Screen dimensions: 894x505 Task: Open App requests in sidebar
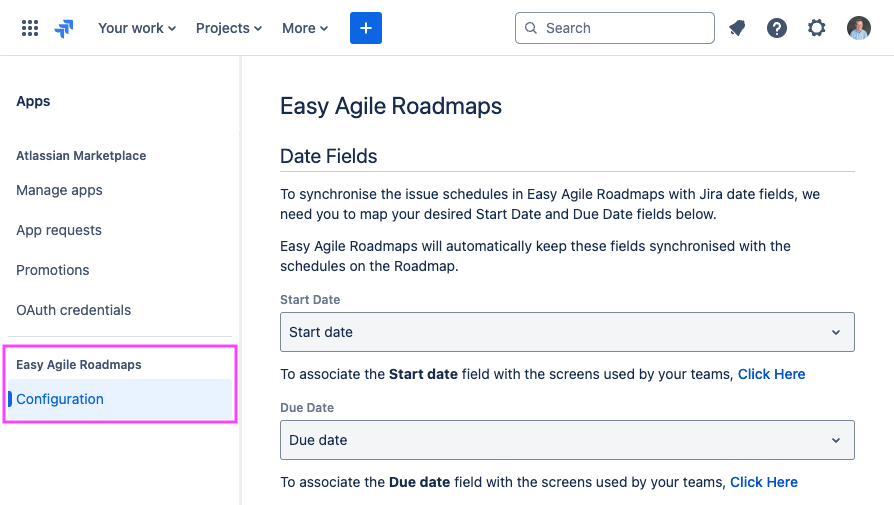point(59,230)
